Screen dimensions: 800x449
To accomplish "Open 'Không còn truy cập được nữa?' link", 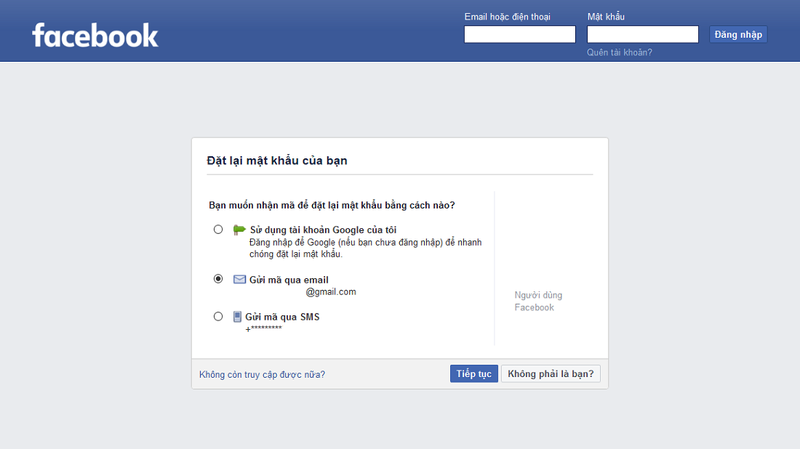I will click(x=262, y=375).
